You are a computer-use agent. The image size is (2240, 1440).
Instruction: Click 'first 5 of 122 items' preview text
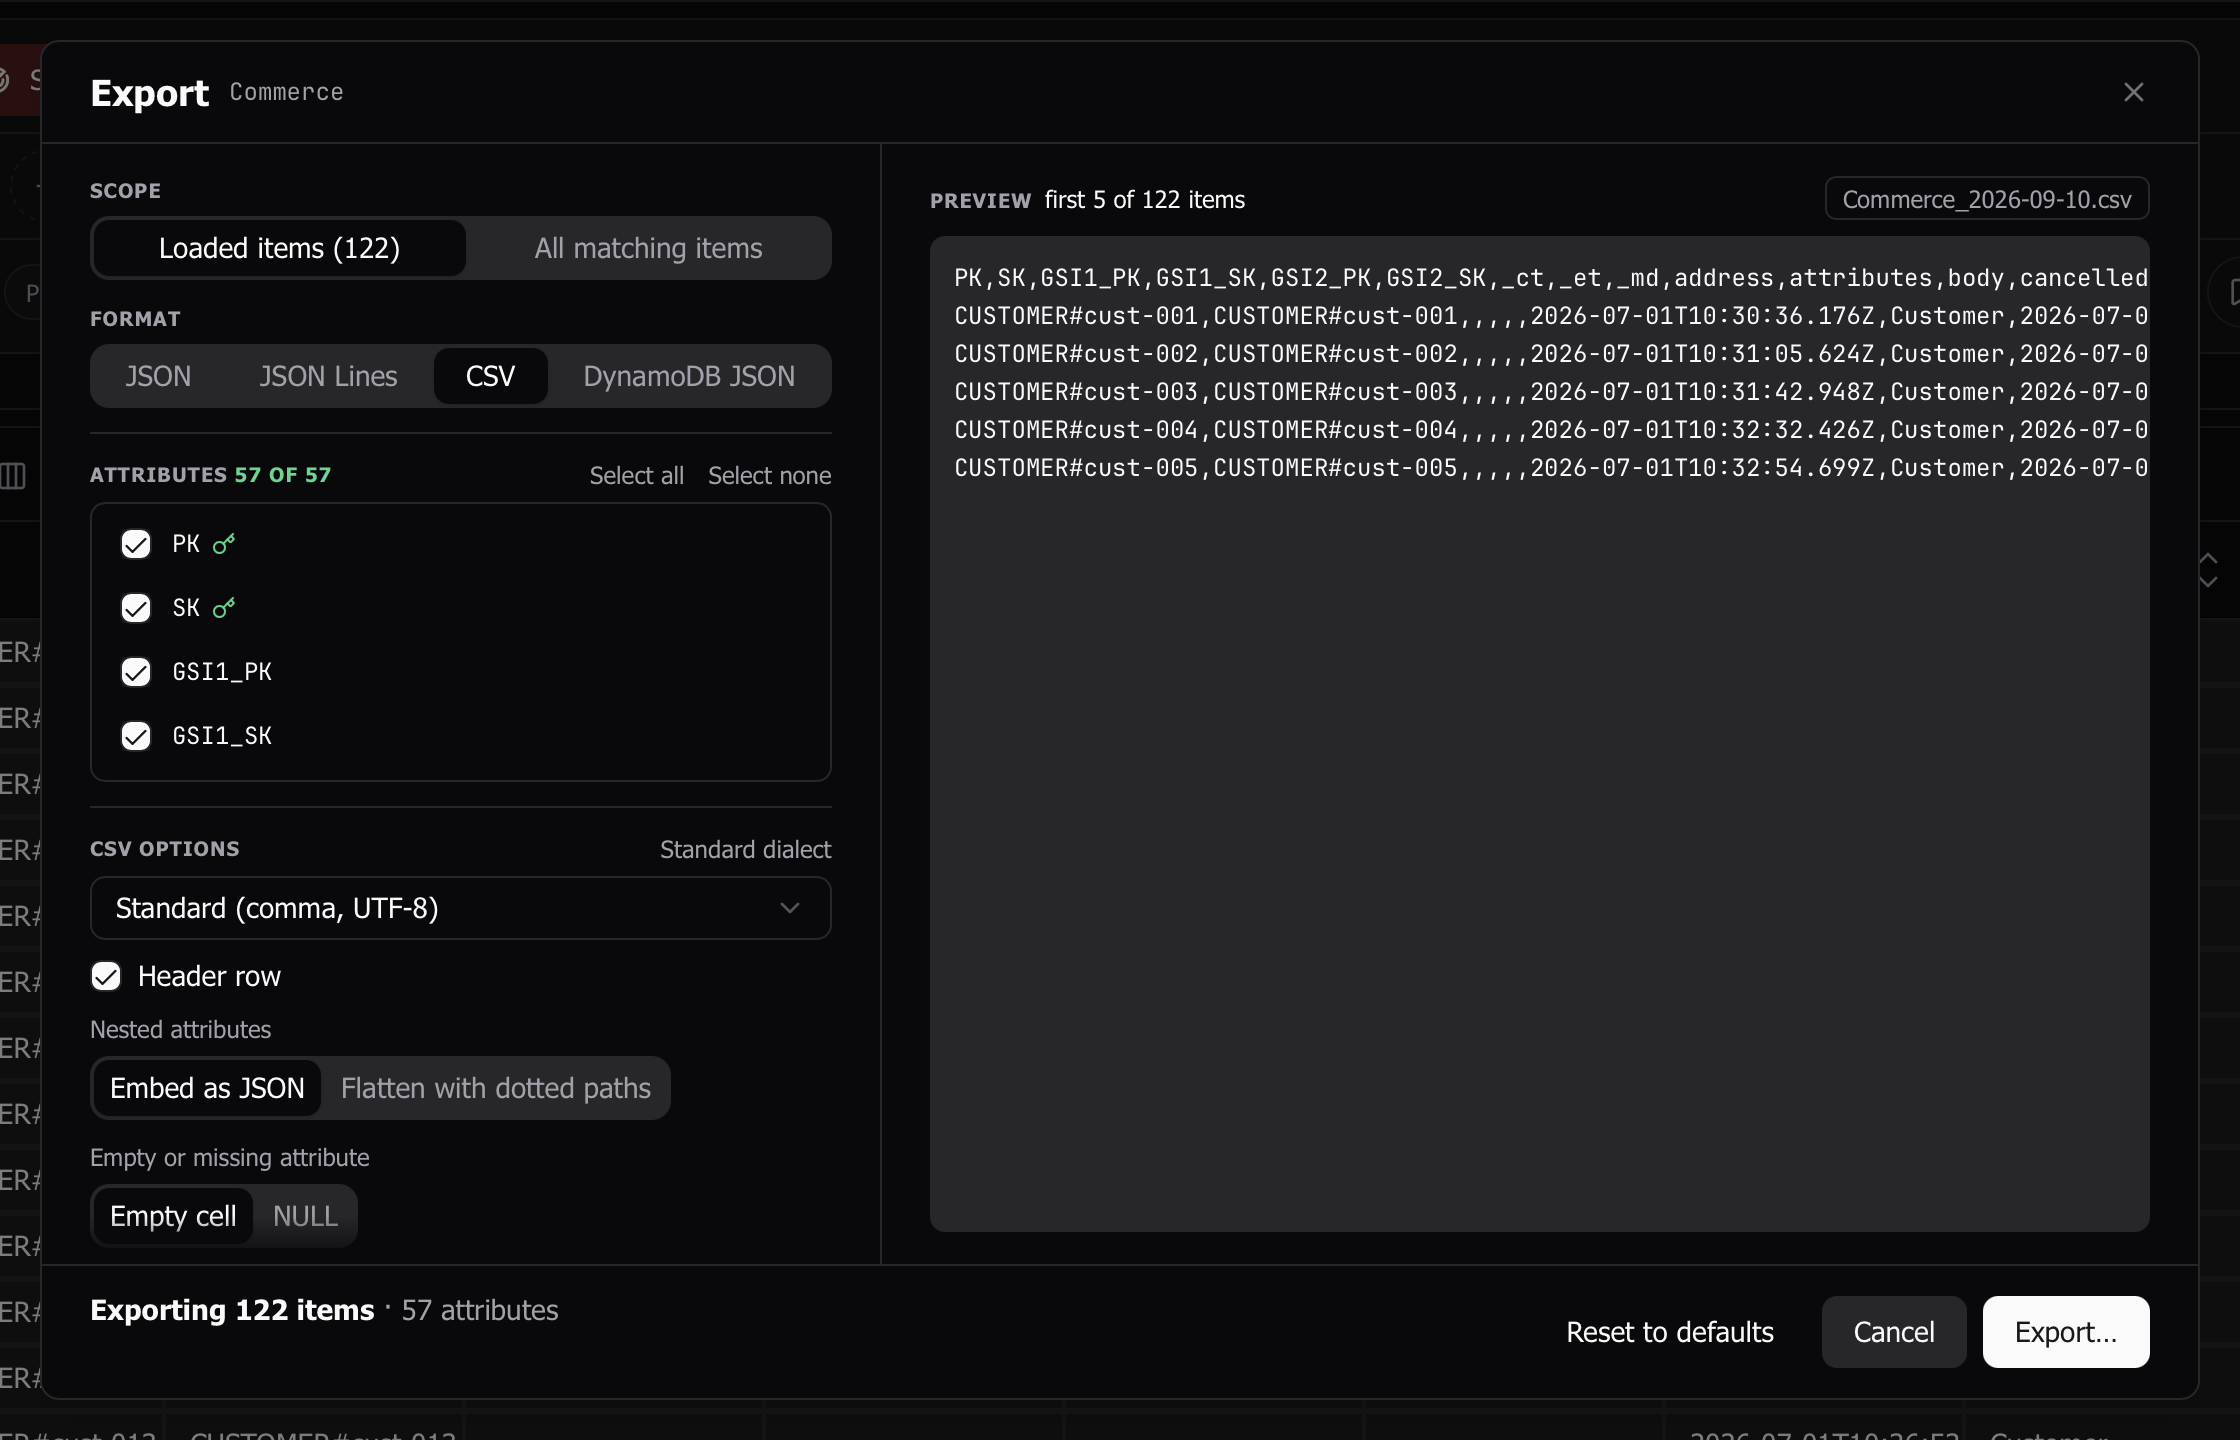[x=1145, y=200]
